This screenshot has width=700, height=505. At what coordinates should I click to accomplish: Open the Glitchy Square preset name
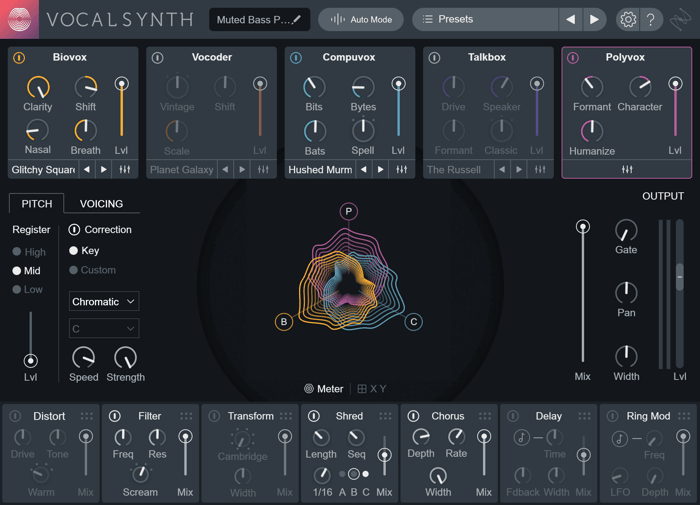click(43, 170)
